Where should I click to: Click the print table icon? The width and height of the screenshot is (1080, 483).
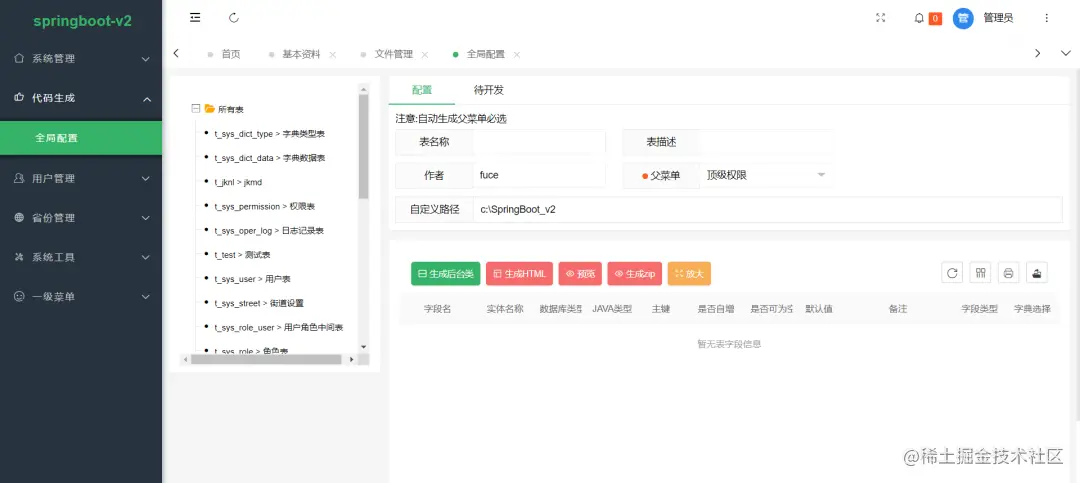[1008, 273]
